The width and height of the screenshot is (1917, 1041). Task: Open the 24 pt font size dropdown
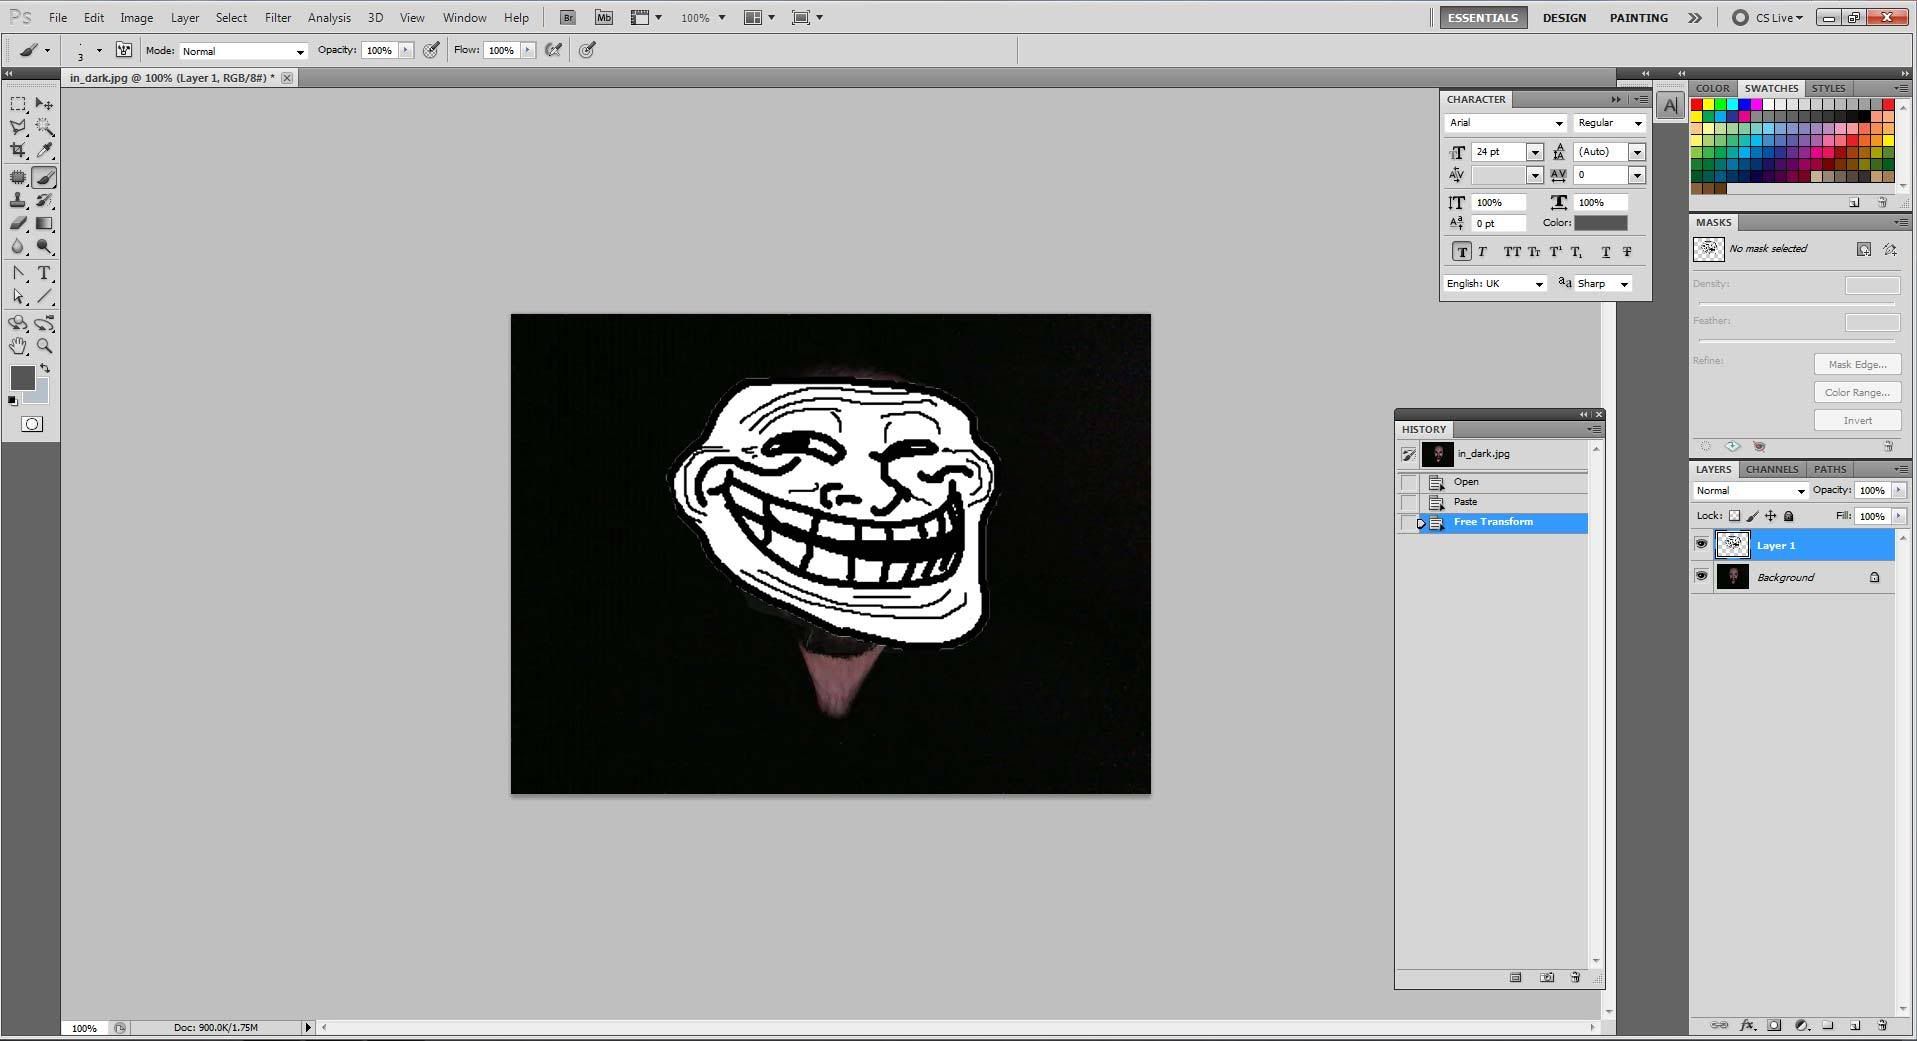(x=1535, y=152)
